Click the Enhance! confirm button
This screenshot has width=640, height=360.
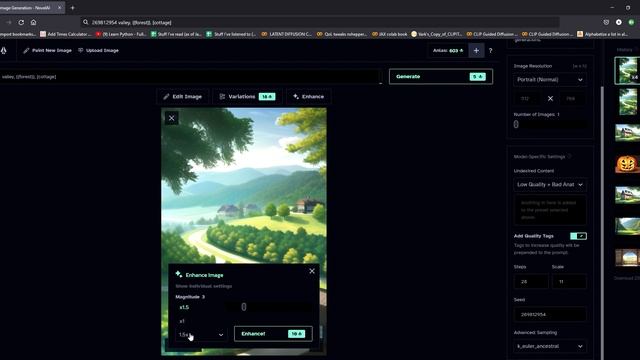click(273, 334)
